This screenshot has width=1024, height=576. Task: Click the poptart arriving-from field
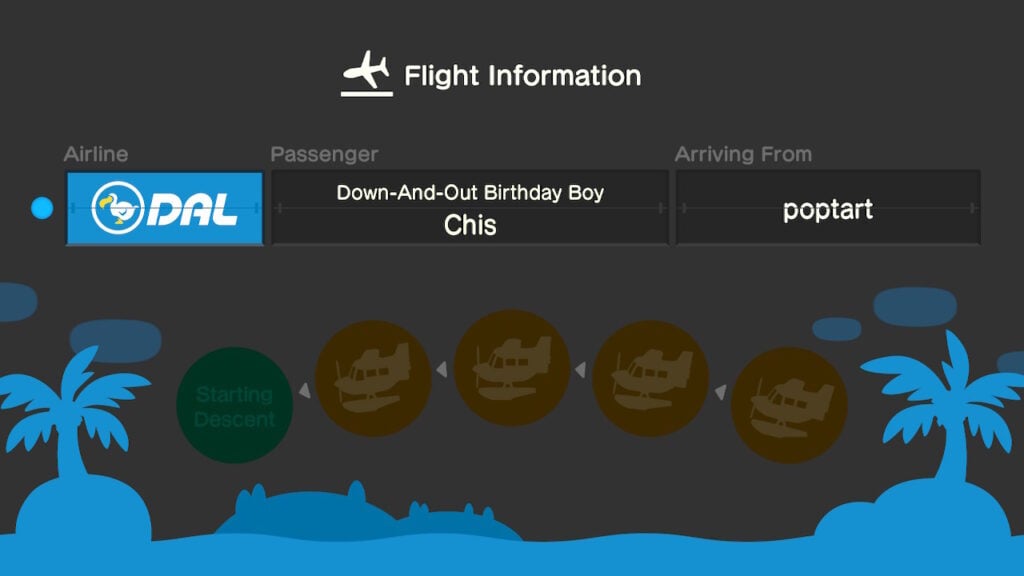[x=828, y=208]
